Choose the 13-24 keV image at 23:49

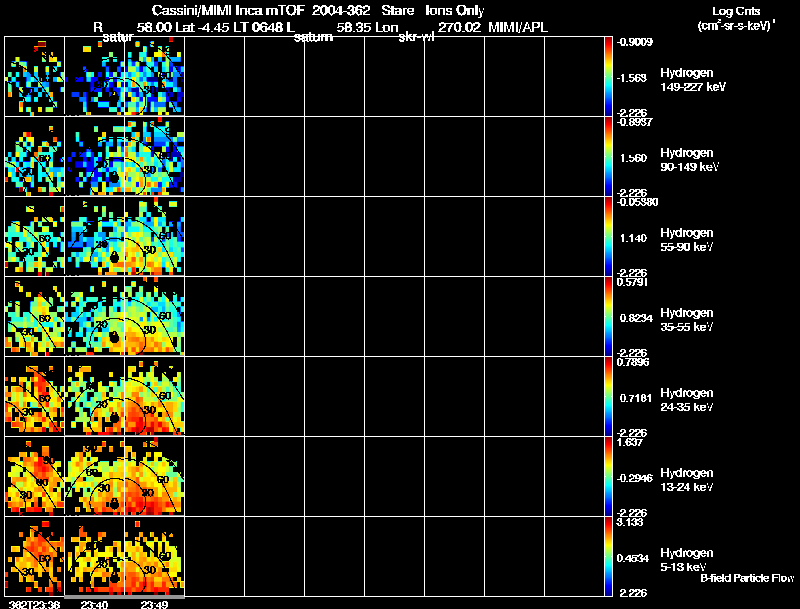point(155,476)
